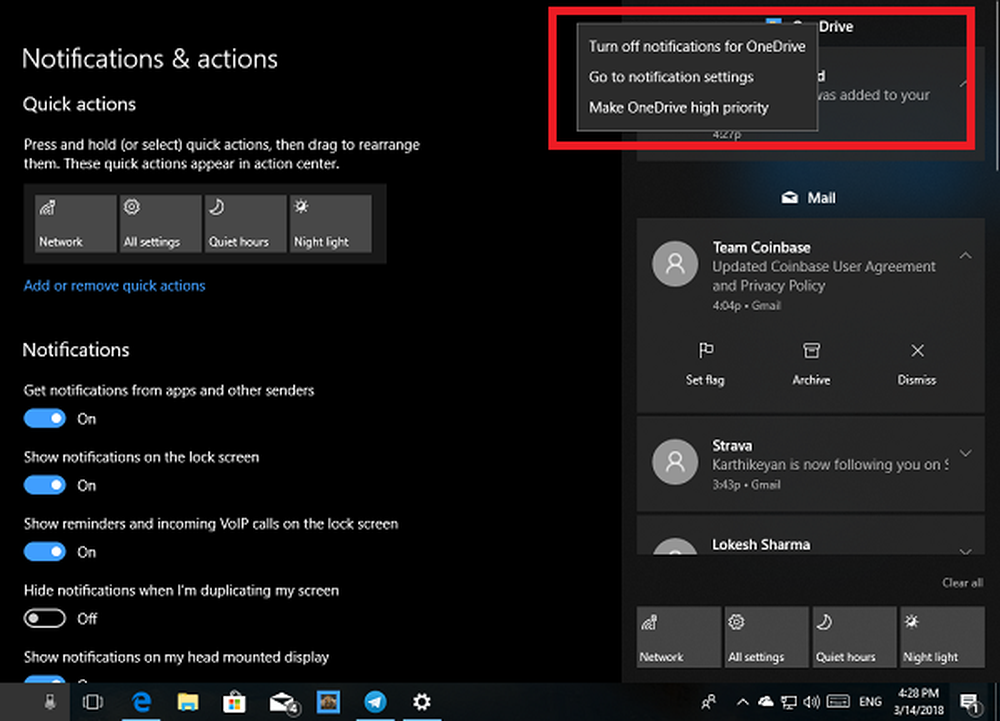Launch Microsoft Edge from the taskbar
Viewport: 1000px width, 721px height.
(140, 702)
